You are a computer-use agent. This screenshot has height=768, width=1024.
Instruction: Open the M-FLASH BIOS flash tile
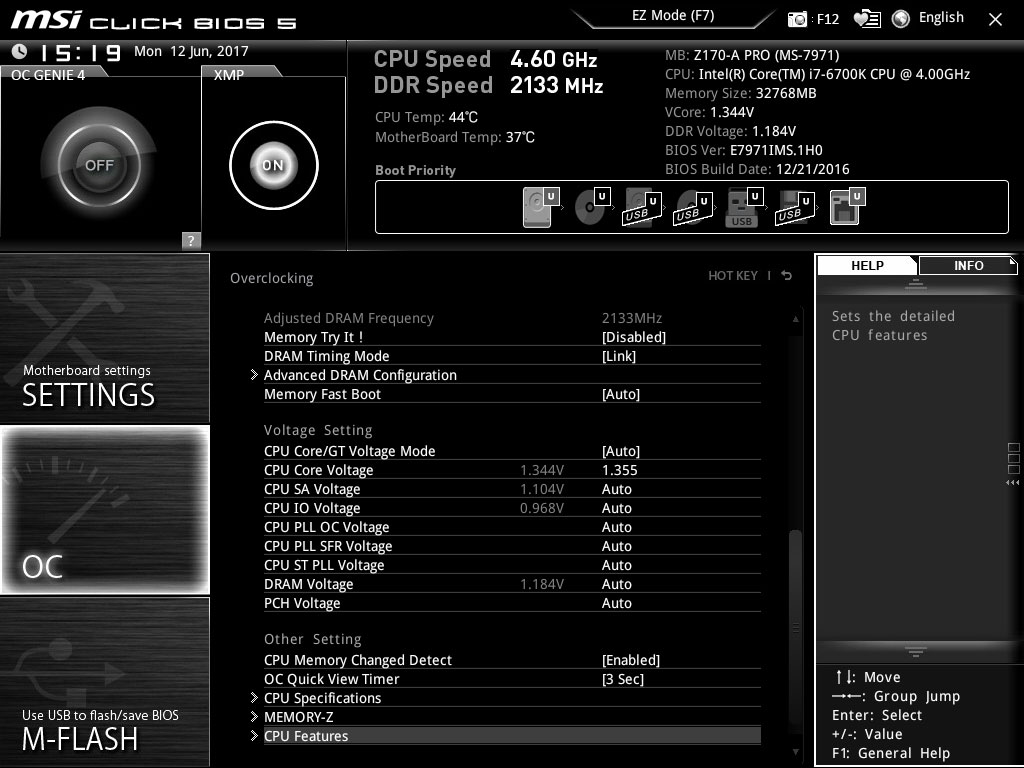click(x=105, y=682)
